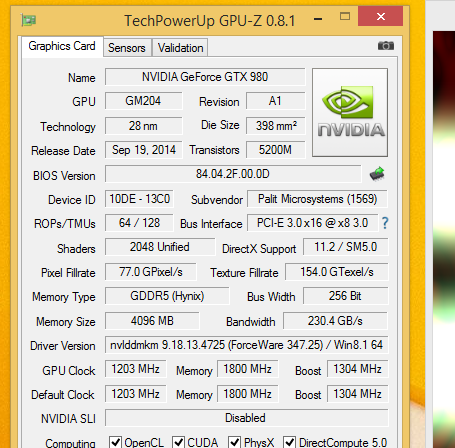Click Default Clock row Memory value 1800 MHz
This screenshot has width=455, height=448.
248,394
